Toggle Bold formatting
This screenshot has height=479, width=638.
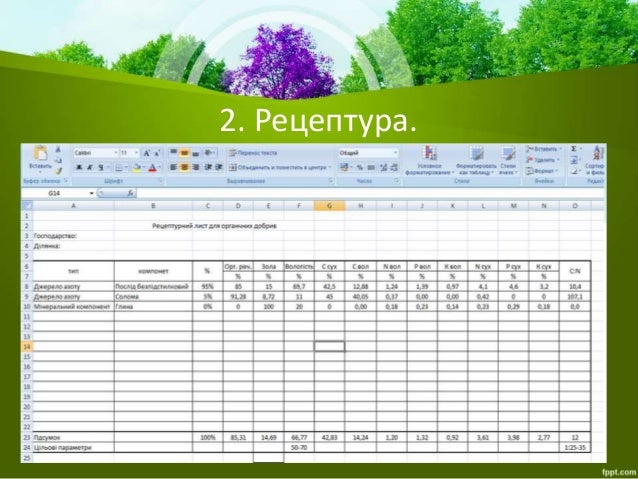[x=79, y=168]
